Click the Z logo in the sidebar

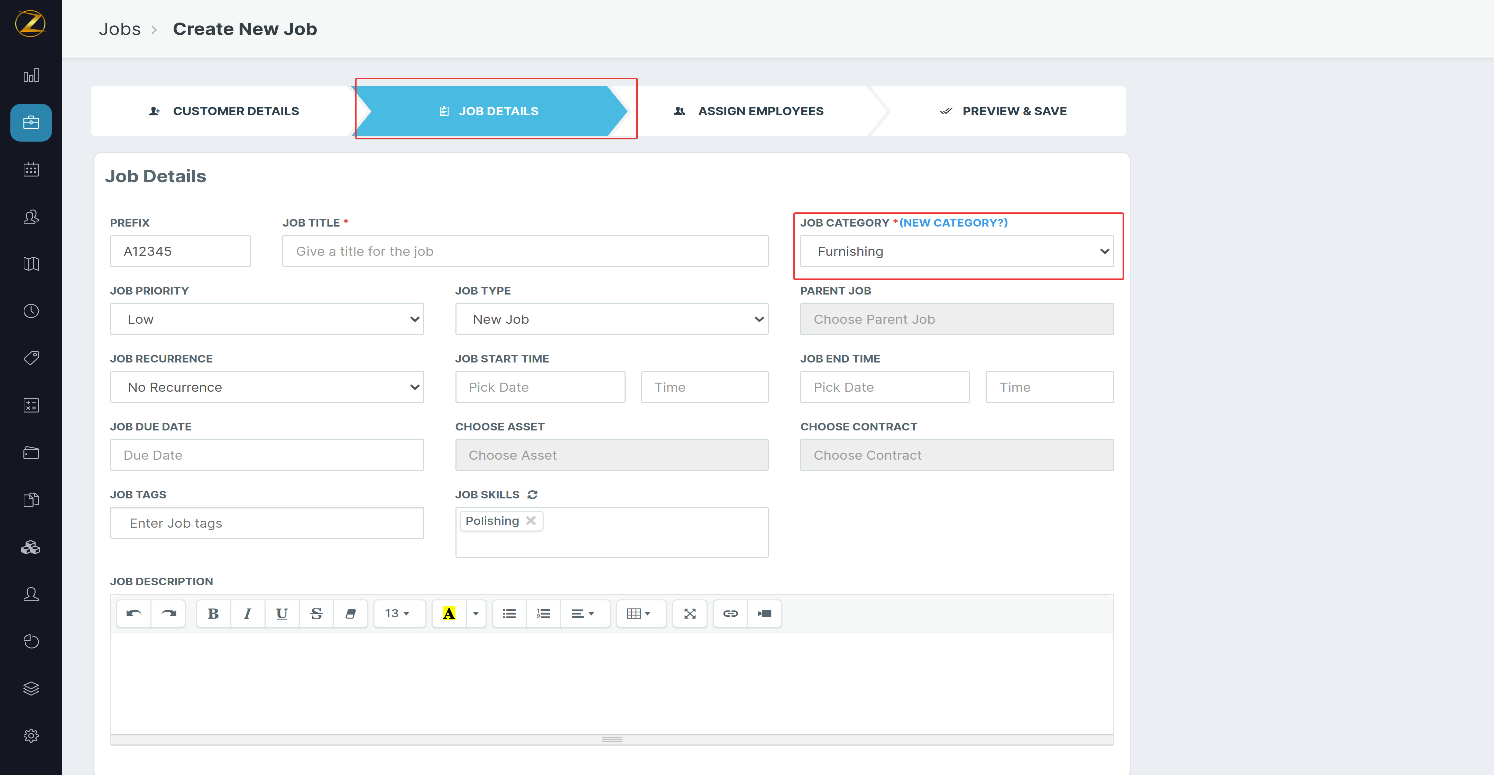pos(30,24)
